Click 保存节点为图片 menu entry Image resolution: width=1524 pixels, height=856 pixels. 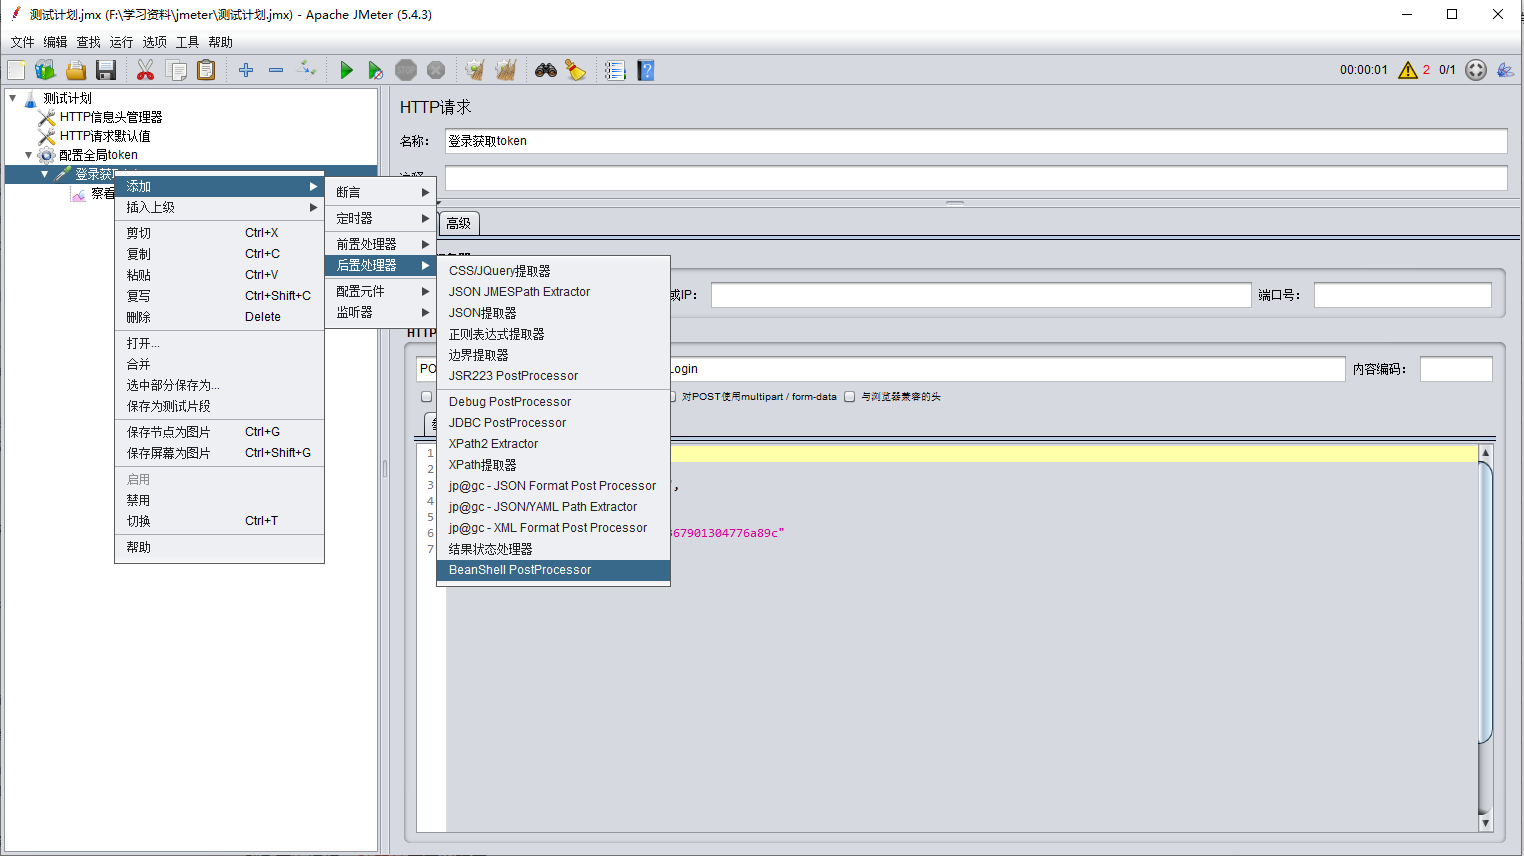(x=220, y=432)
